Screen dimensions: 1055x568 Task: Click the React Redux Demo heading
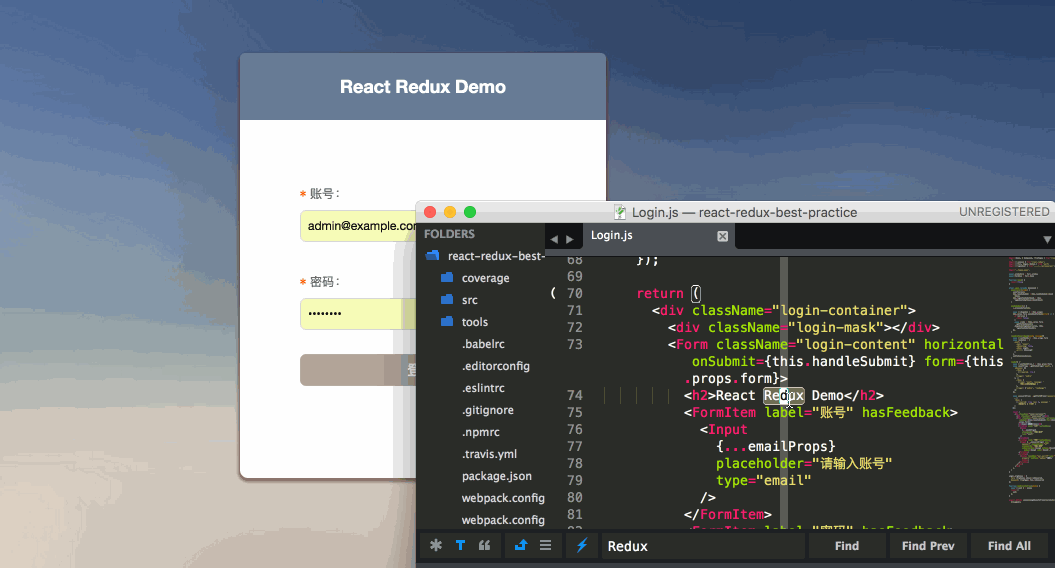(x=423, y=87)
